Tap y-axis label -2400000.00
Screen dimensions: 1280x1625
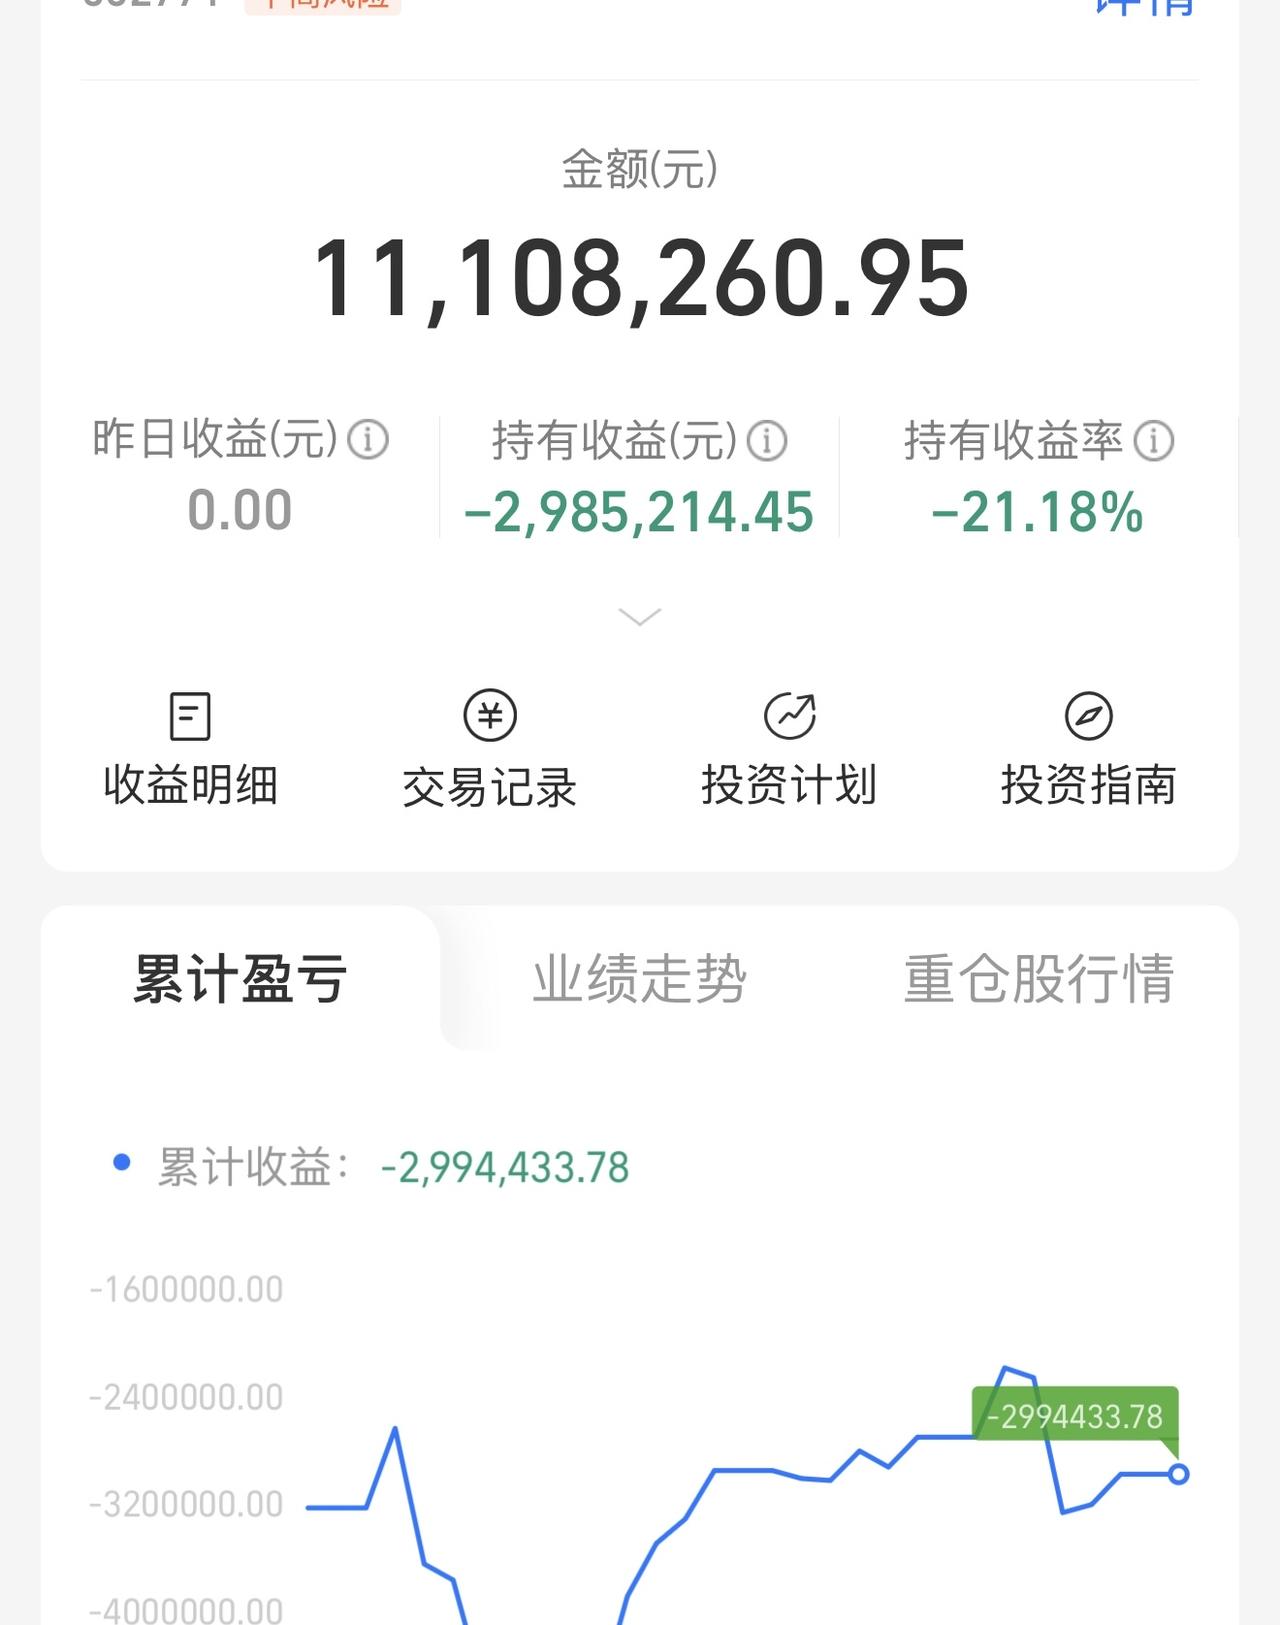point(186,1397)
